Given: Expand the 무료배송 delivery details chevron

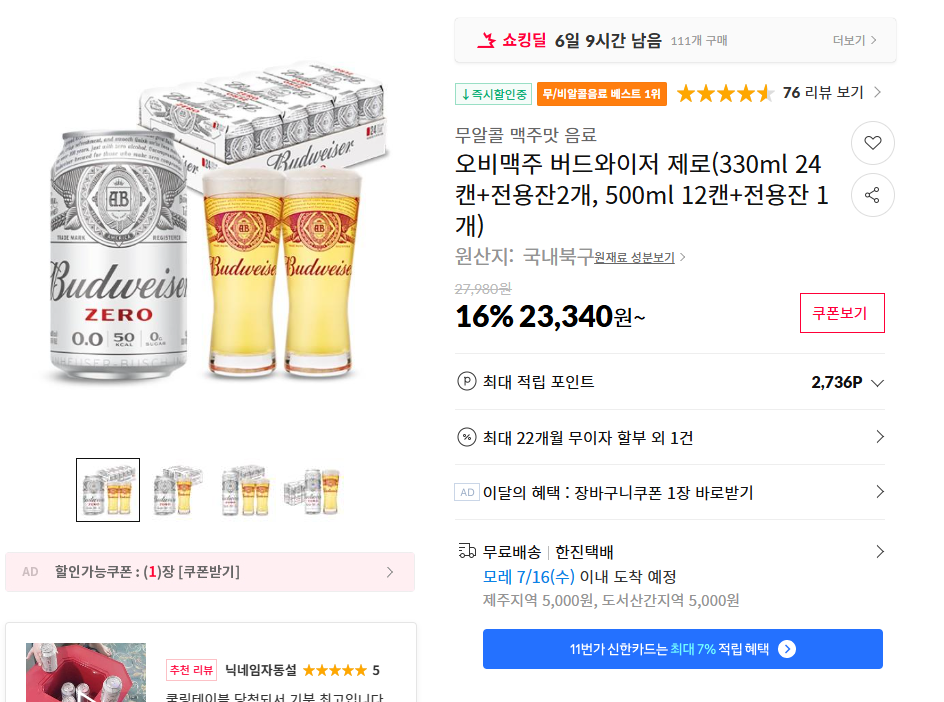Looking at the screenshot, I should click(880, 551).
